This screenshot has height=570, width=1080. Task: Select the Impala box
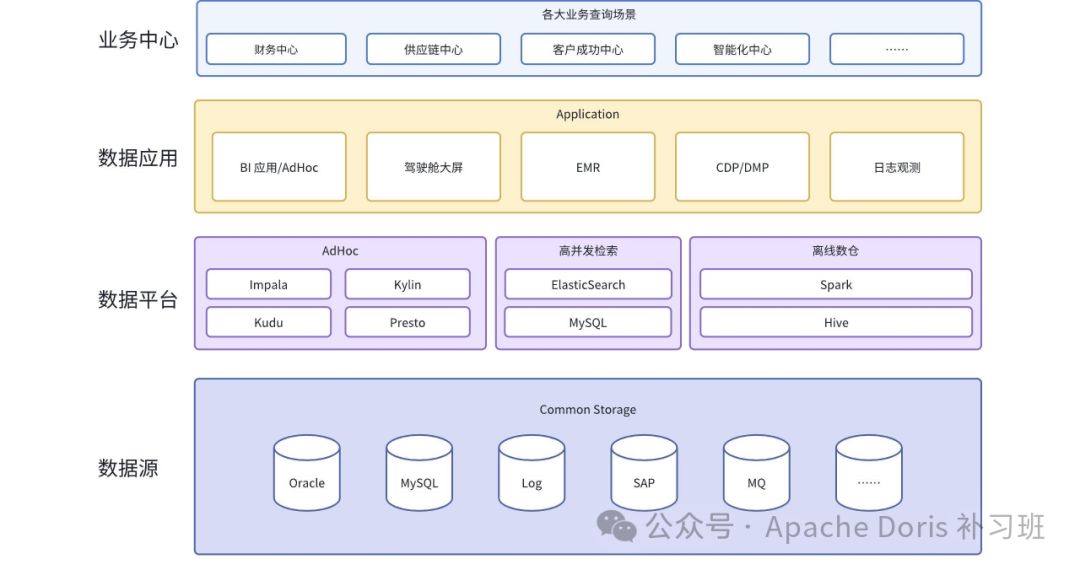[269, 284]
